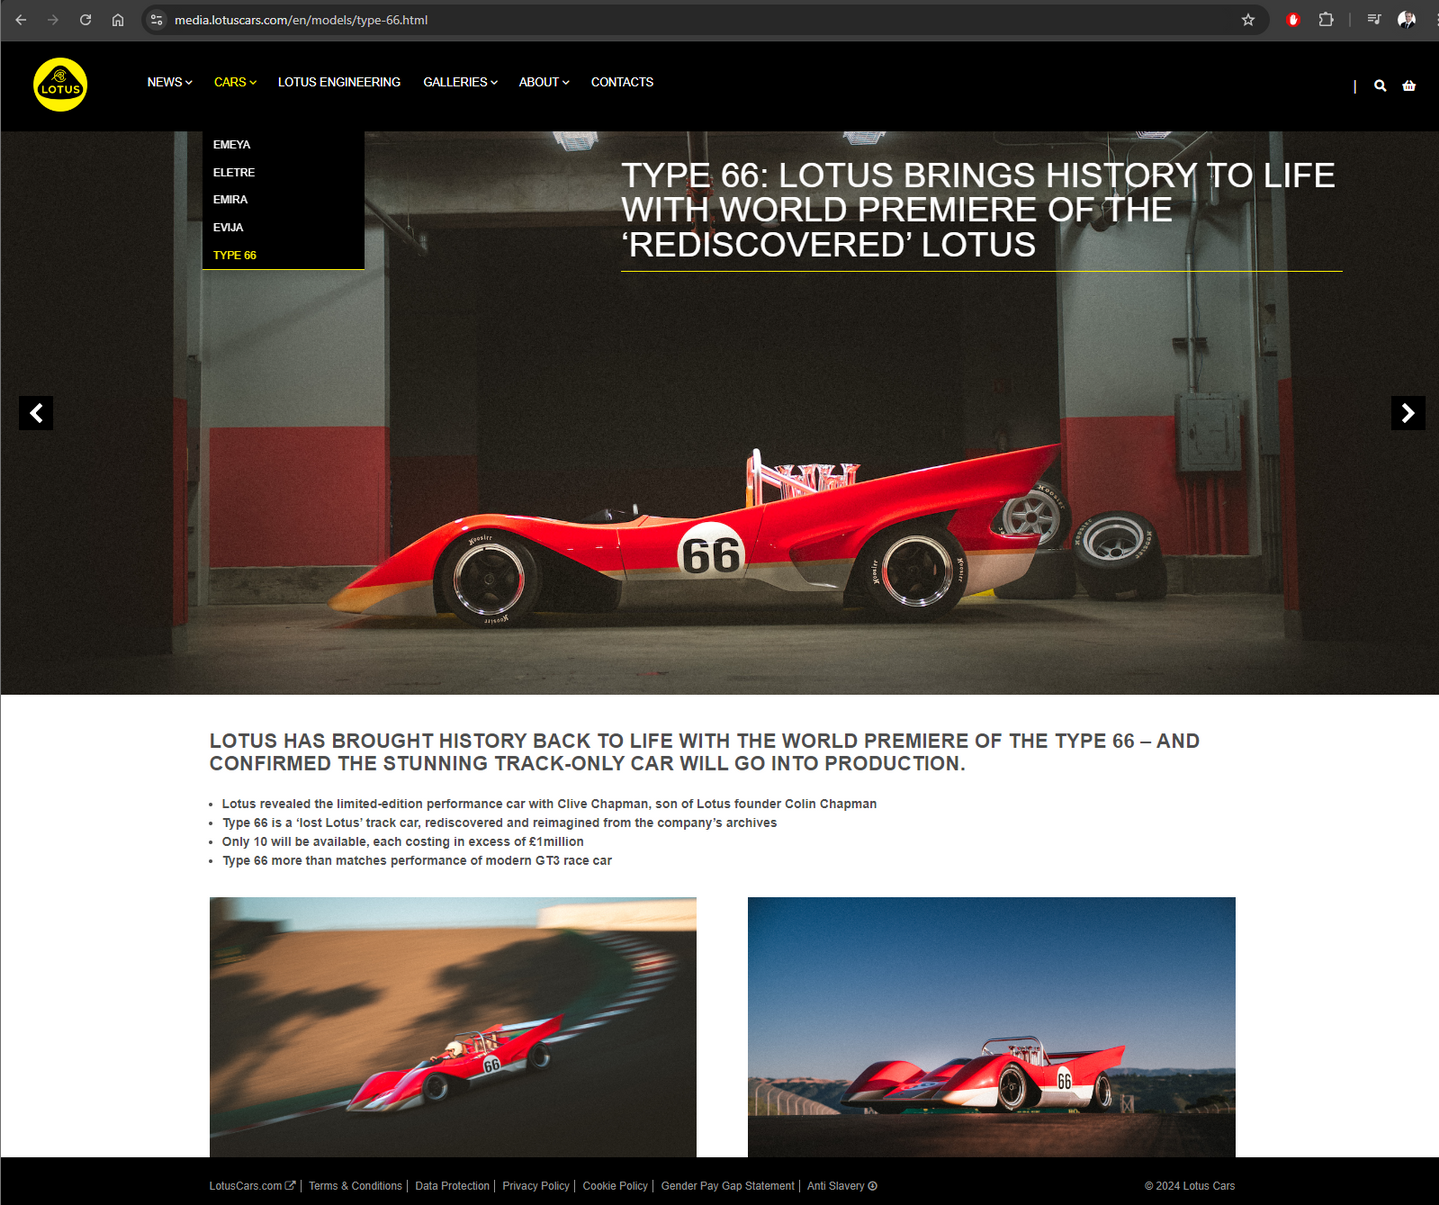Viewport: 1439px width, 1205px height.
Task: Collapse the CARS dropdown menu
Action: point(235,82)
